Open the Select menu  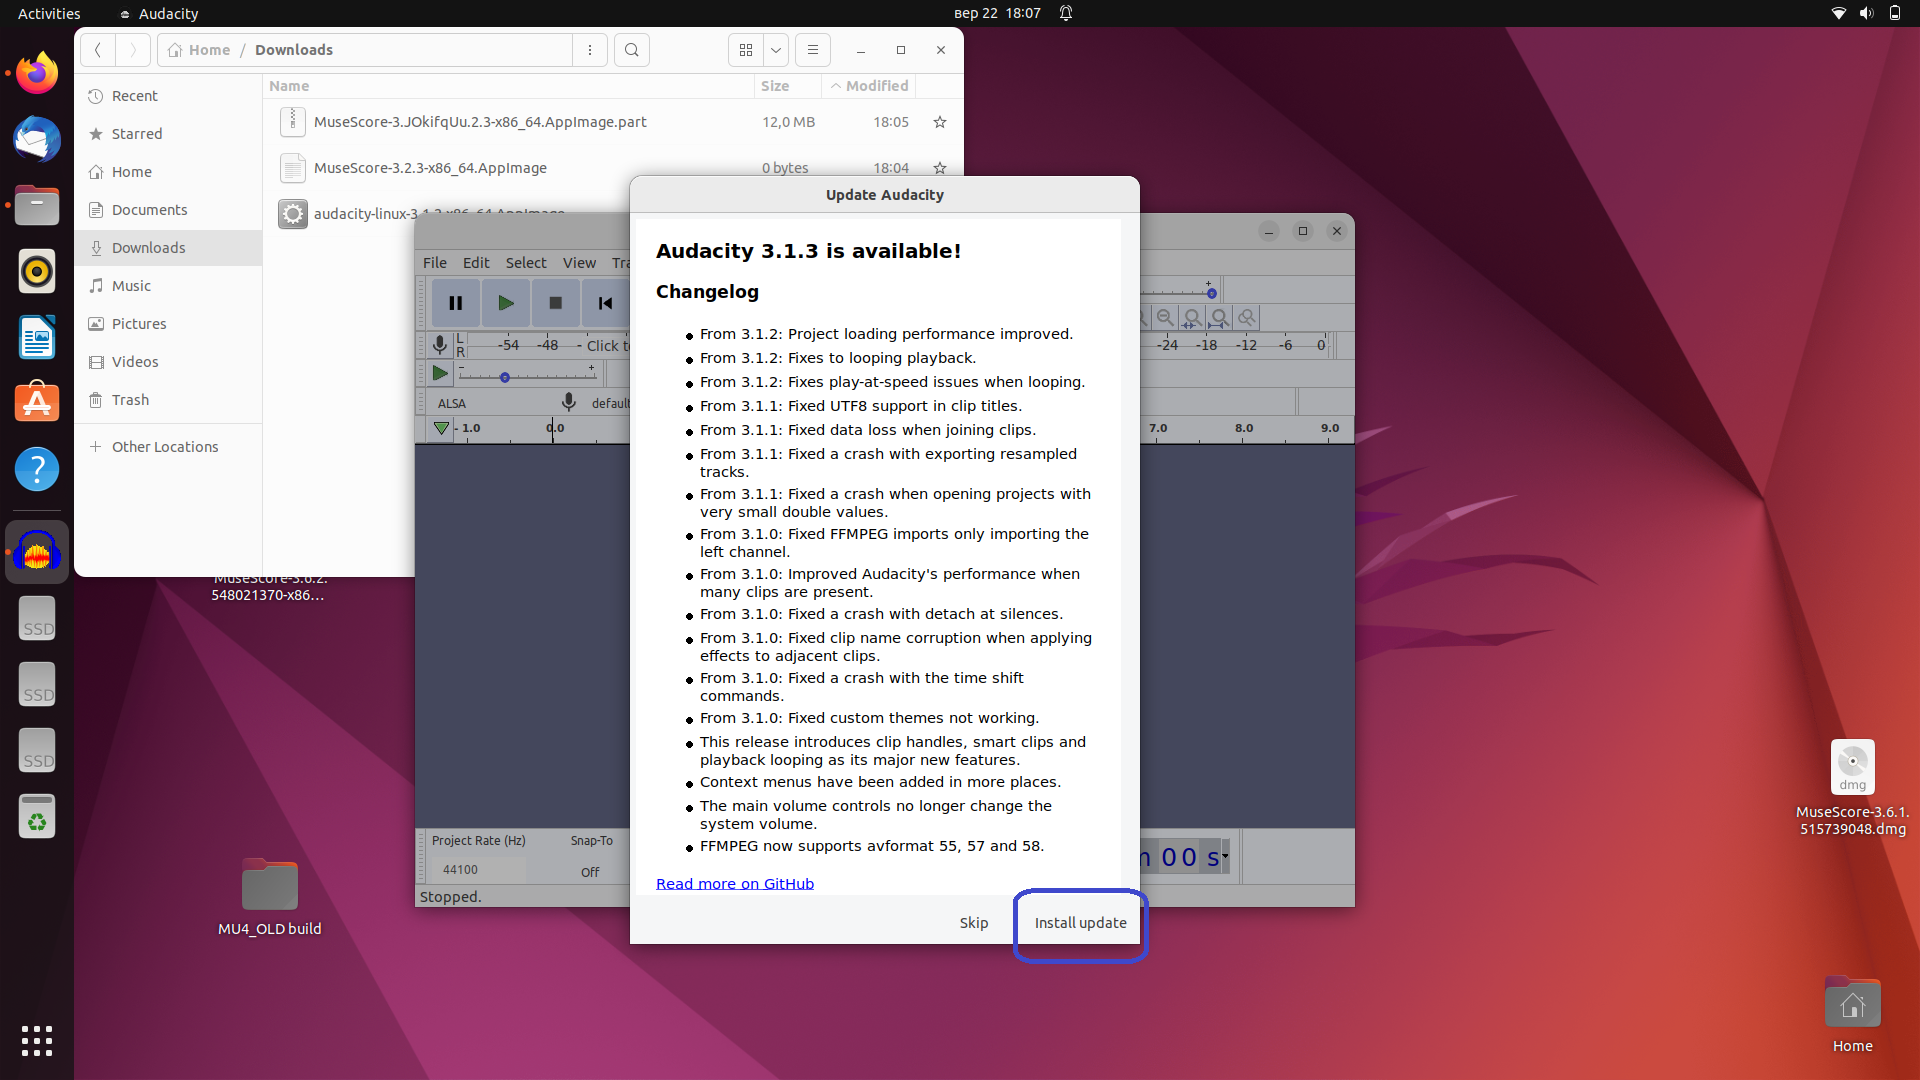click(525, 263)
